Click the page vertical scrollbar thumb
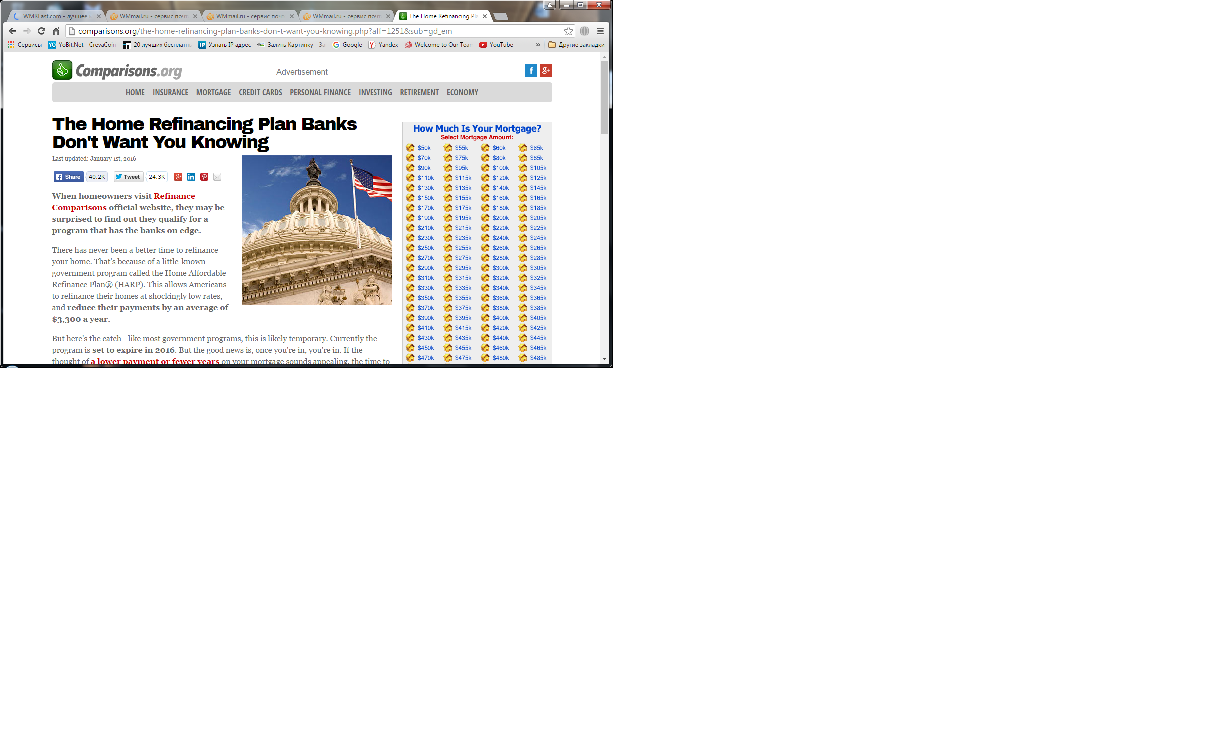 [x=604, y=98]
